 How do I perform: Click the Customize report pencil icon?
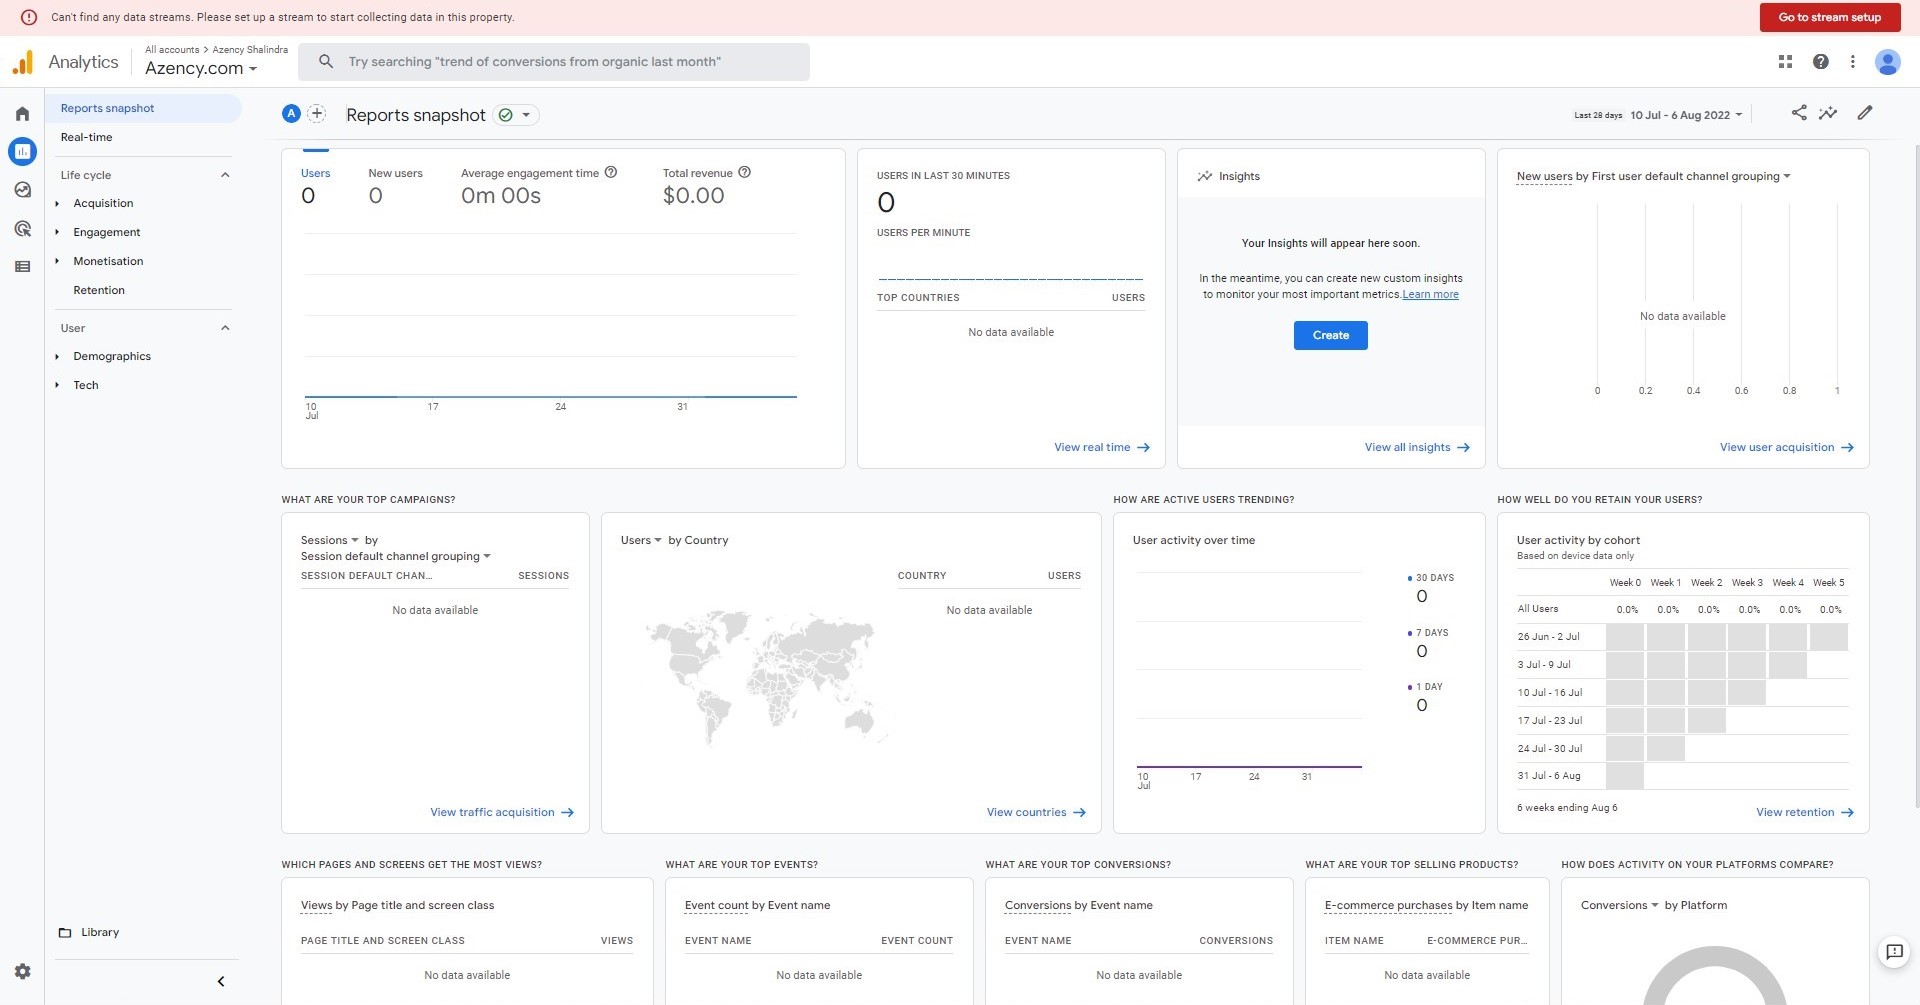(1865, 113)
